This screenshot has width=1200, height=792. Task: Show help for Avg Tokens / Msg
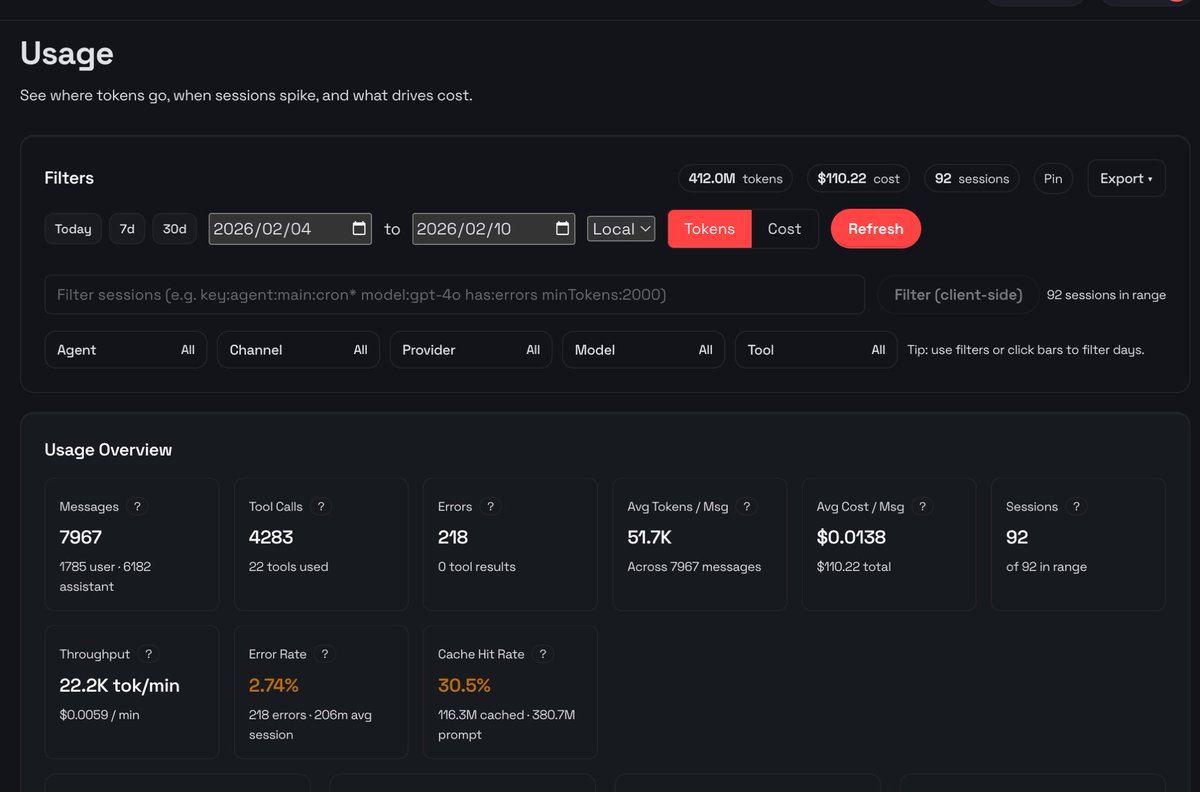[747, 507]
